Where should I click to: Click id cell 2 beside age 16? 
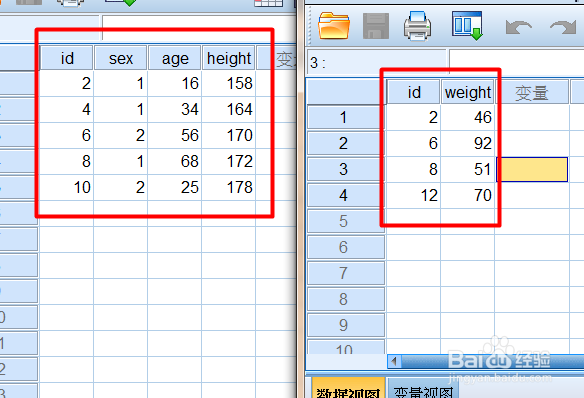(x=67, y=83)
